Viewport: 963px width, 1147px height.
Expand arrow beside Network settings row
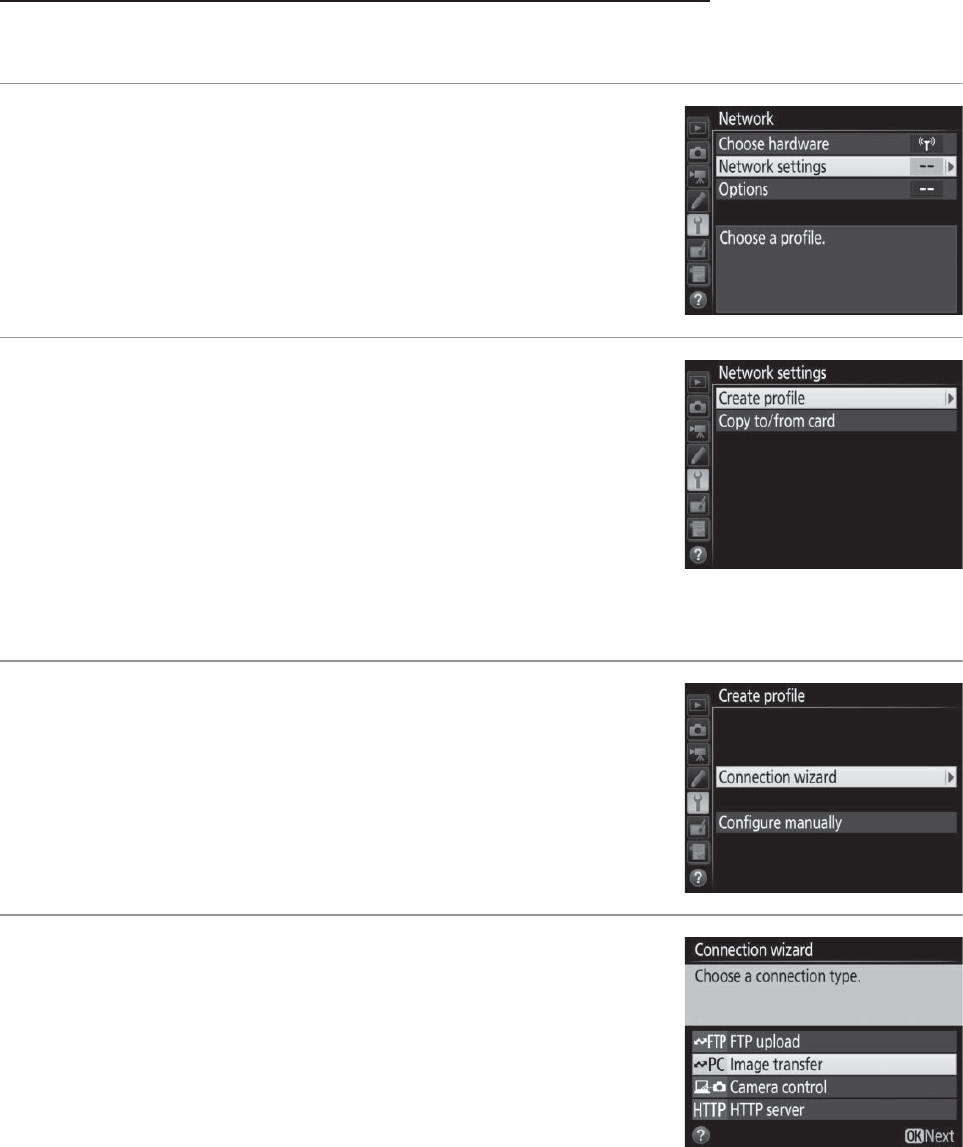951,167
